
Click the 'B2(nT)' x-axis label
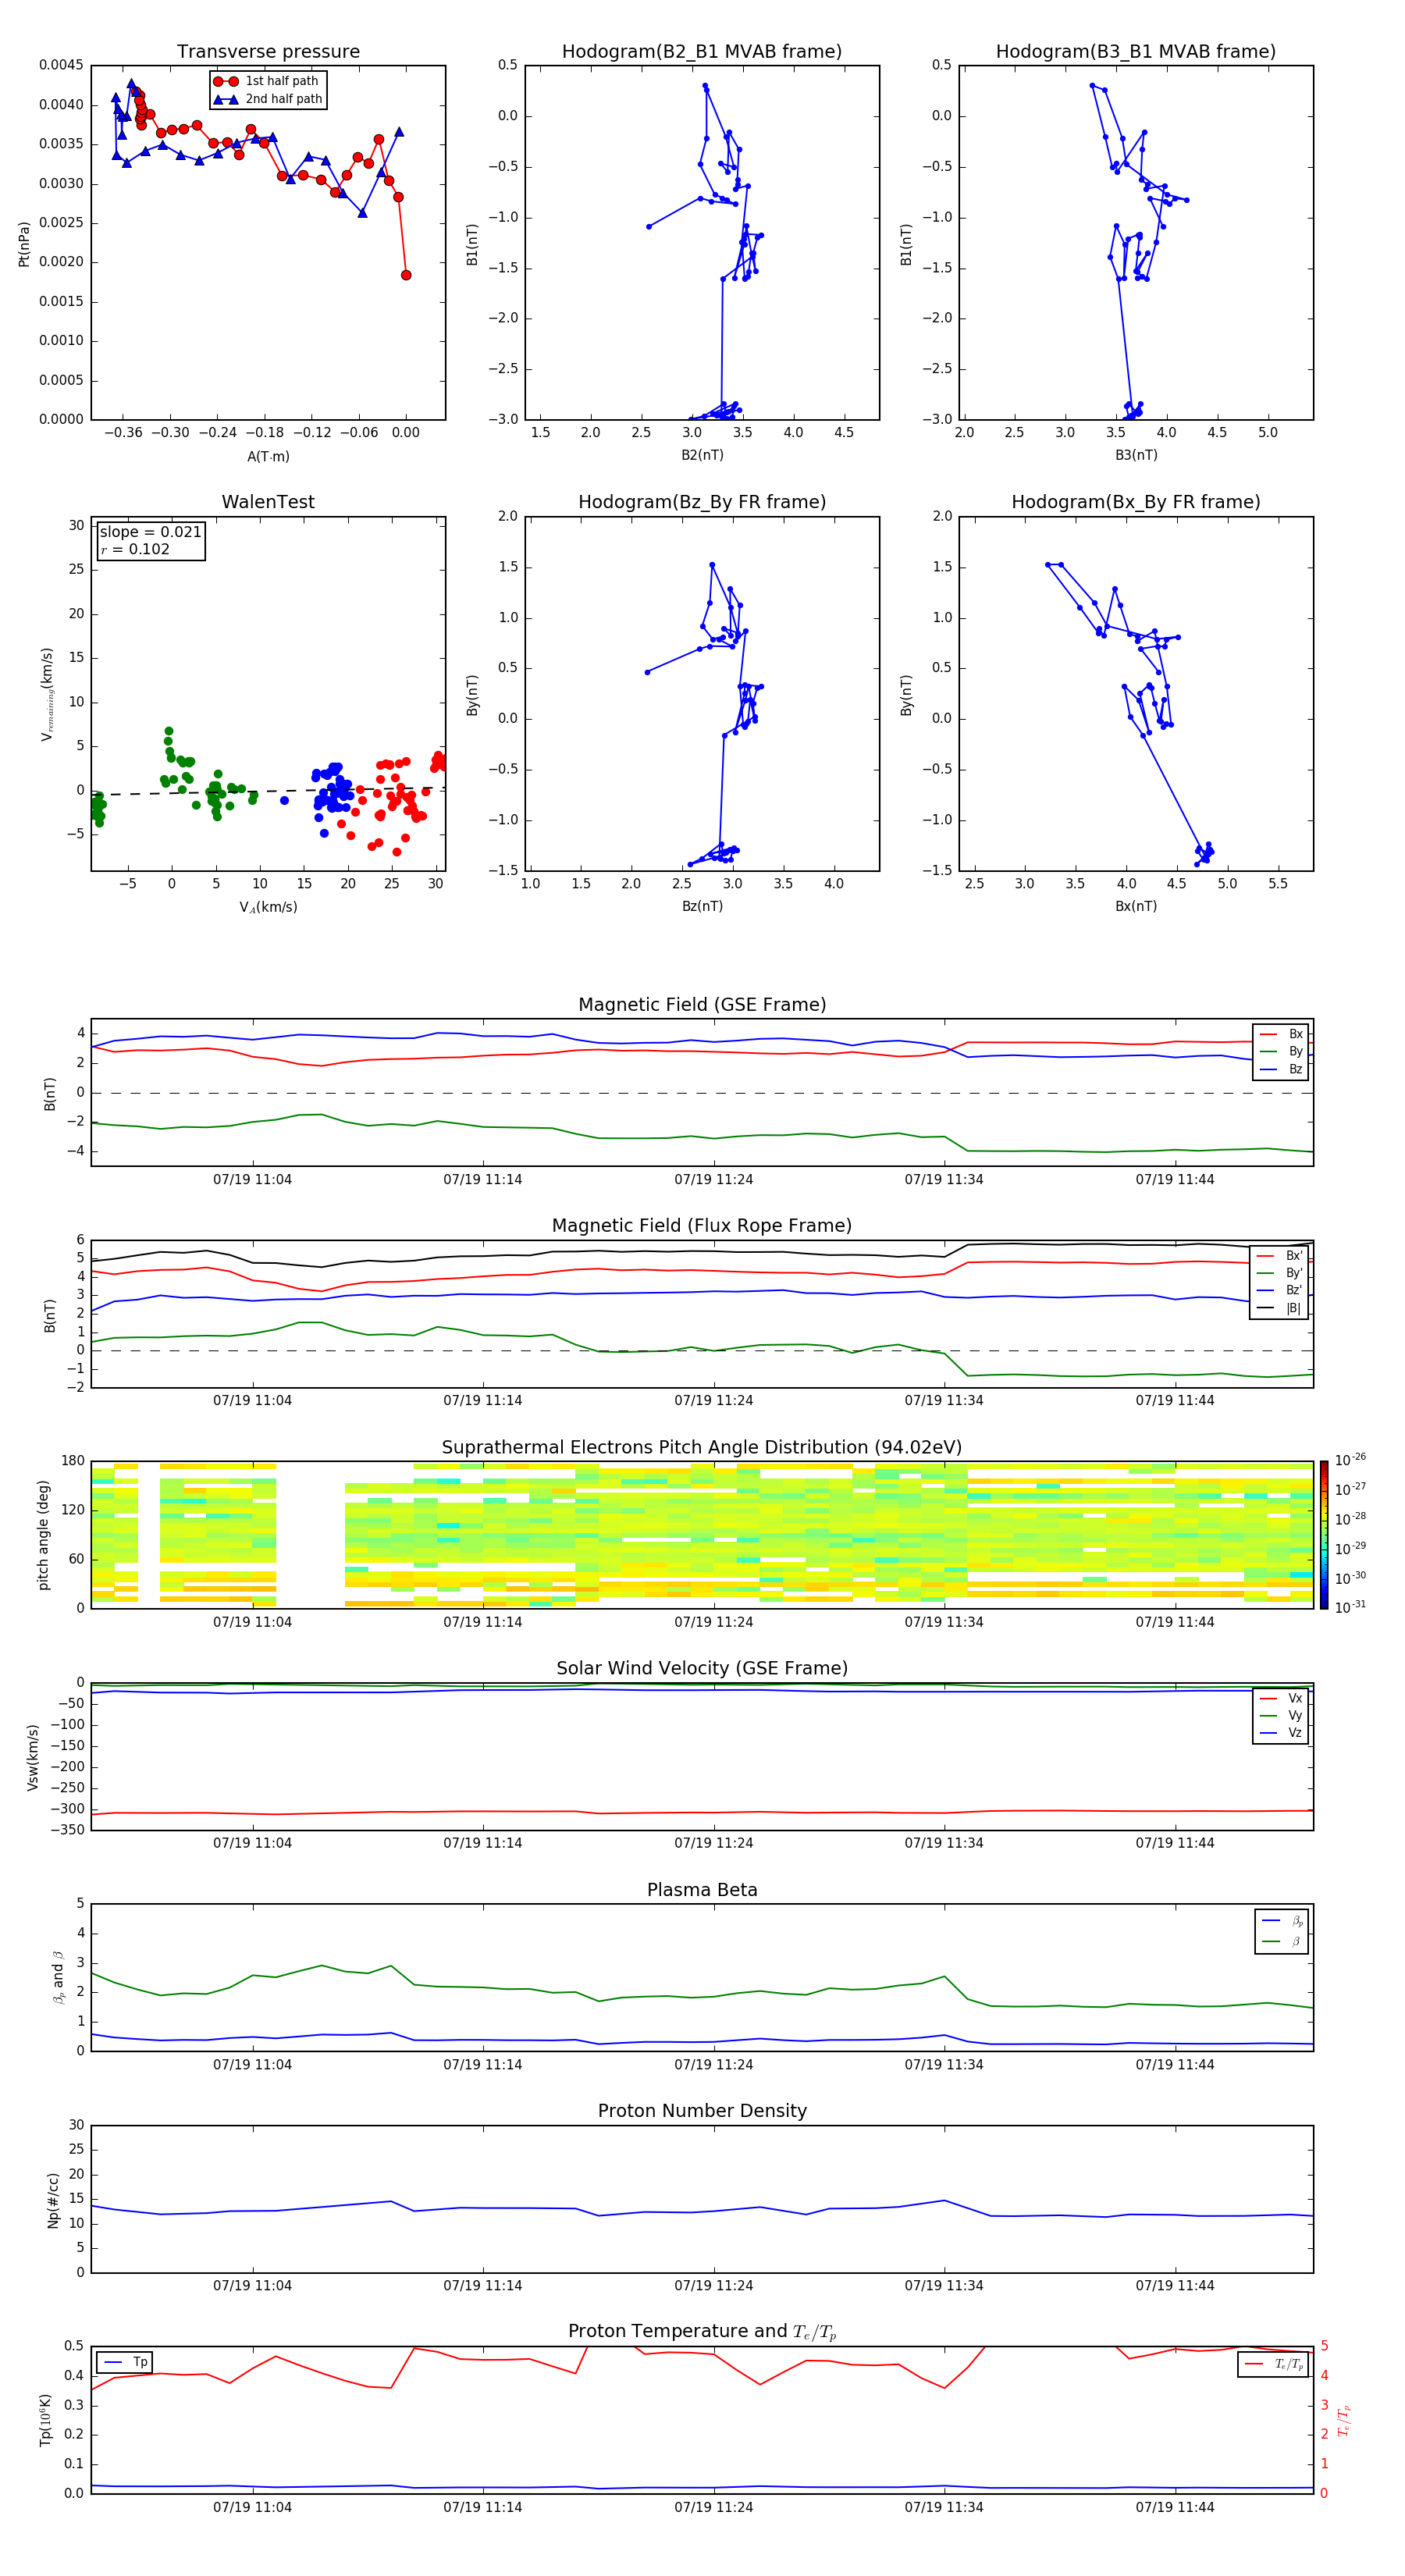pyautogui.click(x=702, y=455)
